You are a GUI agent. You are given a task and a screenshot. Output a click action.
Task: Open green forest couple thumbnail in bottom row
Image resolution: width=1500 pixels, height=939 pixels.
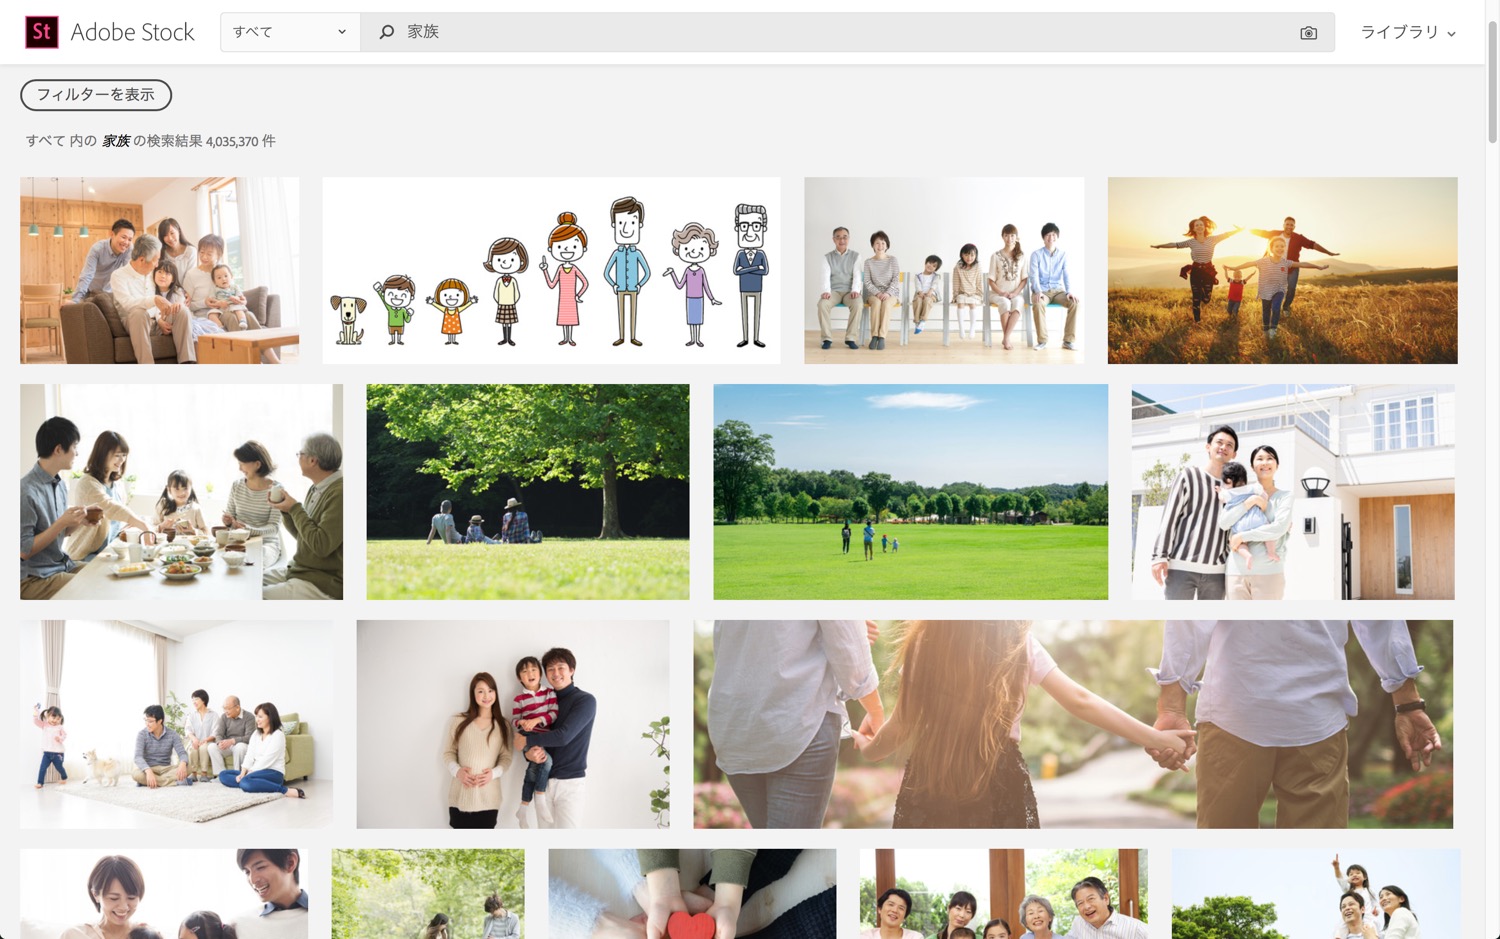pos(428,894)
